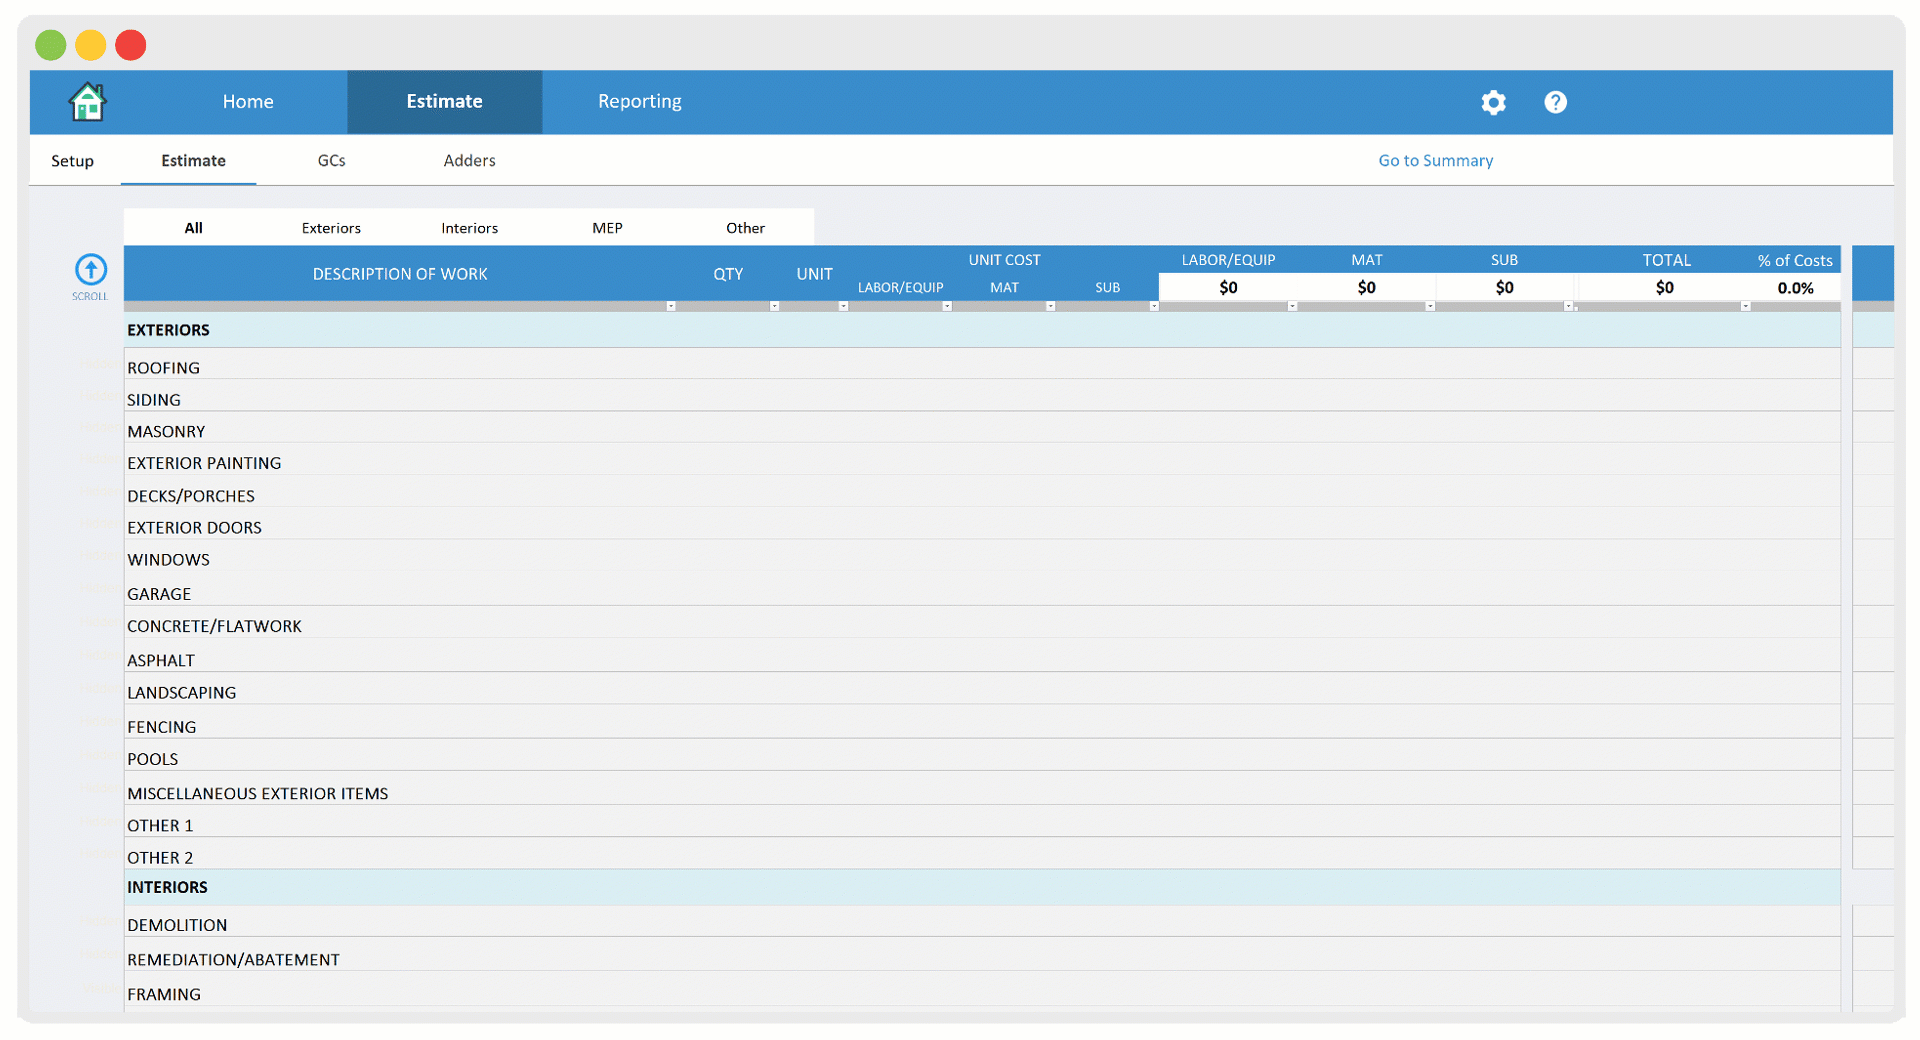Viewport: 1920px width, 1040px height.
Task: Open the Home tab
Action: pyautogui.click(x=248, y=101)
